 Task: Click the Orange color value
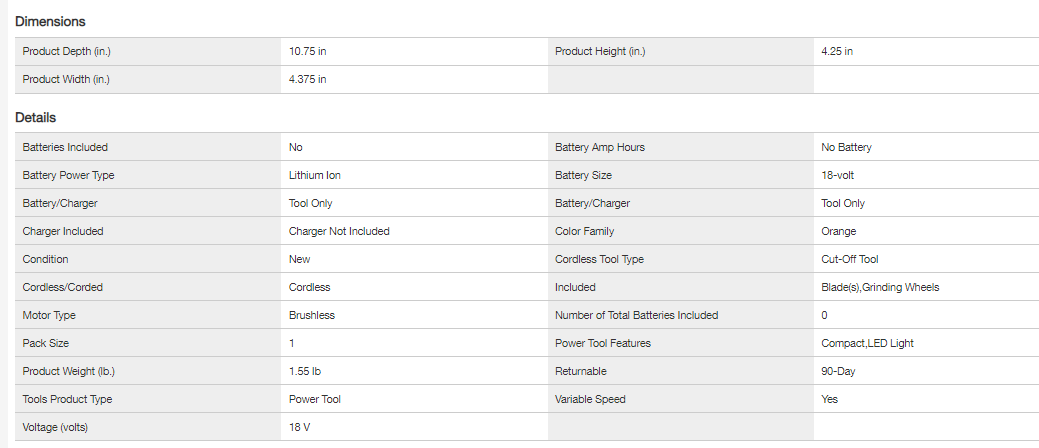tap(839, 231)
